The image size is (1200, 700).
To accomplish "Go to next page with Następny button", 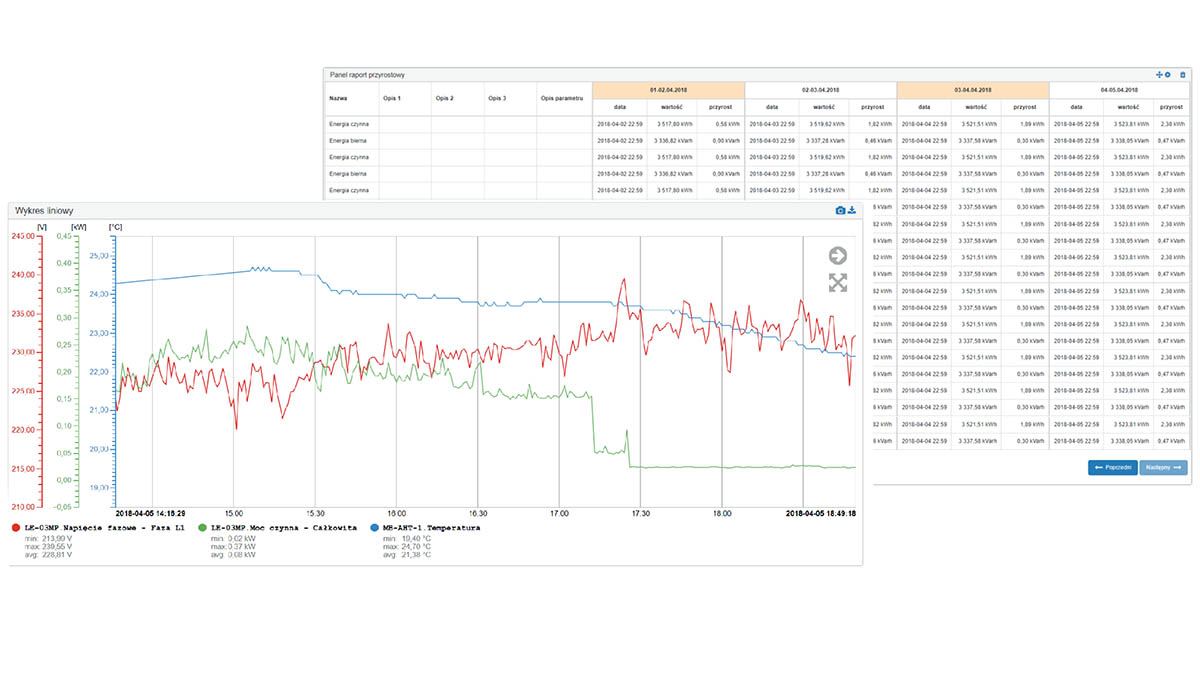I will pyautogui.click(x=1164, y=467).
